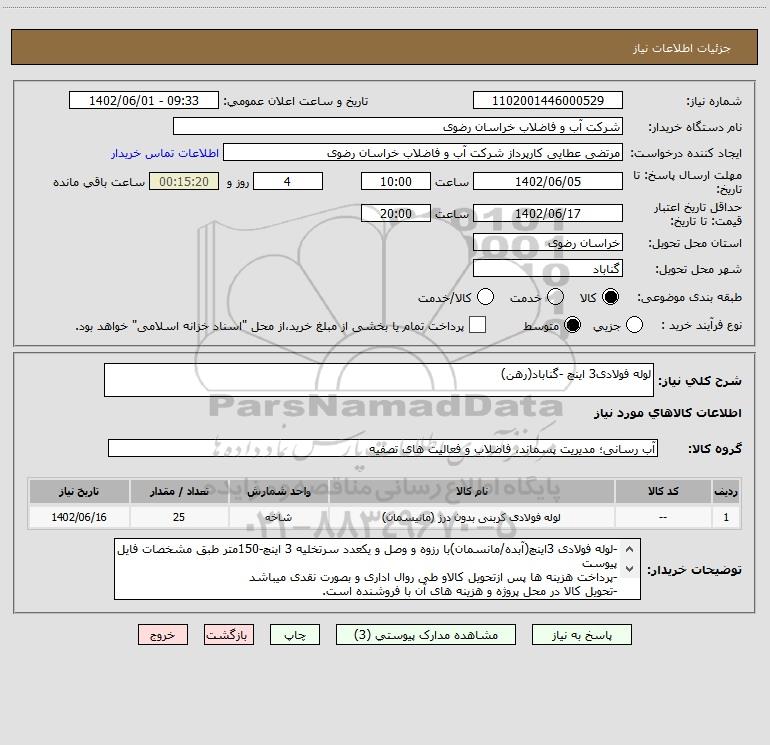Viewport: 770px width, 745px height.
Task: Click response deadline date 1402/06/05
Action: (548, 181)
